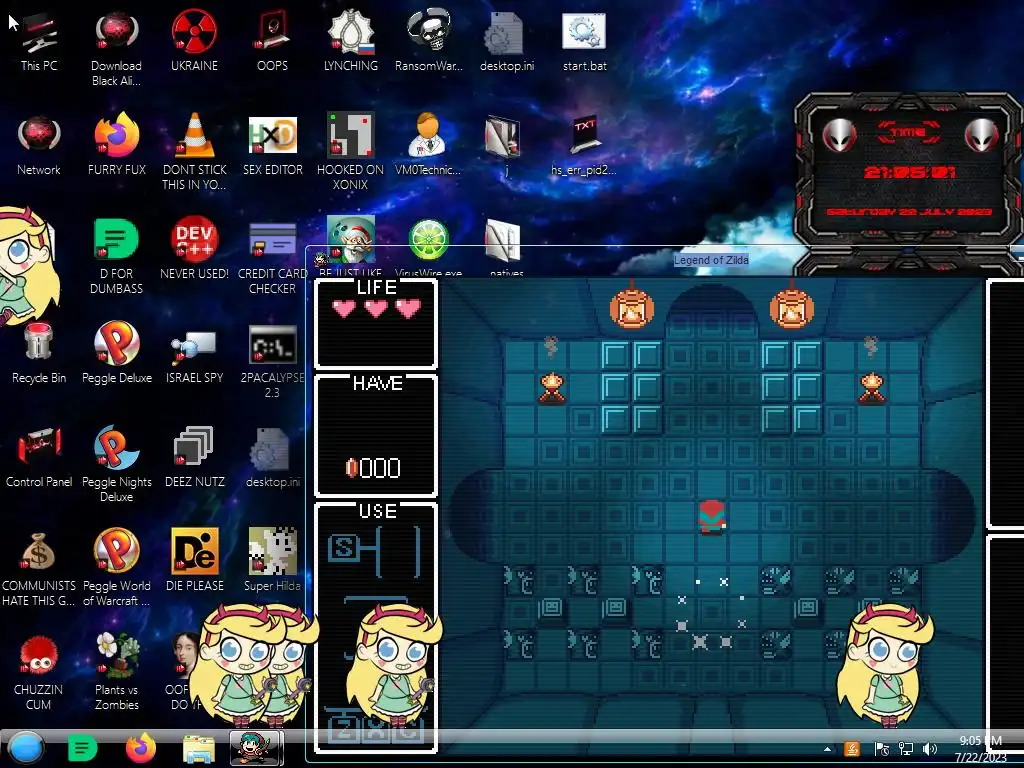Click the Windows Start orb
1024x768 pixels.
[26, 748]
